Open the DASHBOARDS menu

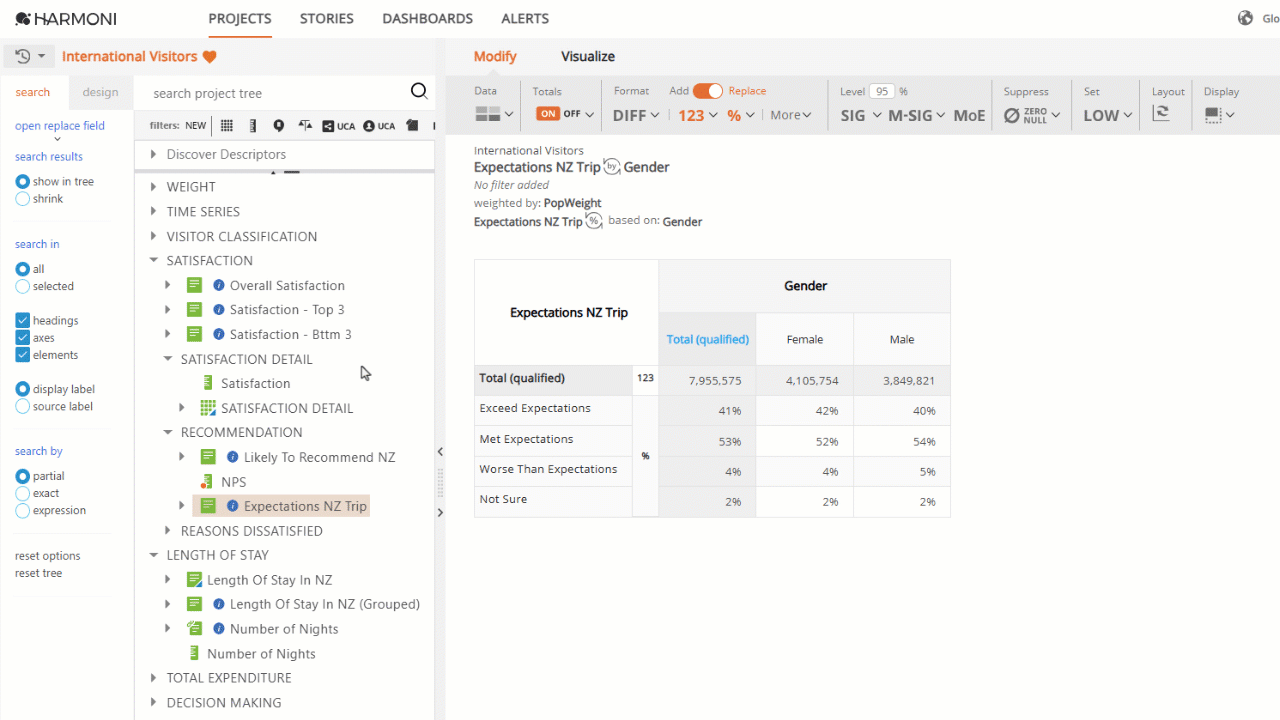coord(427,18)
